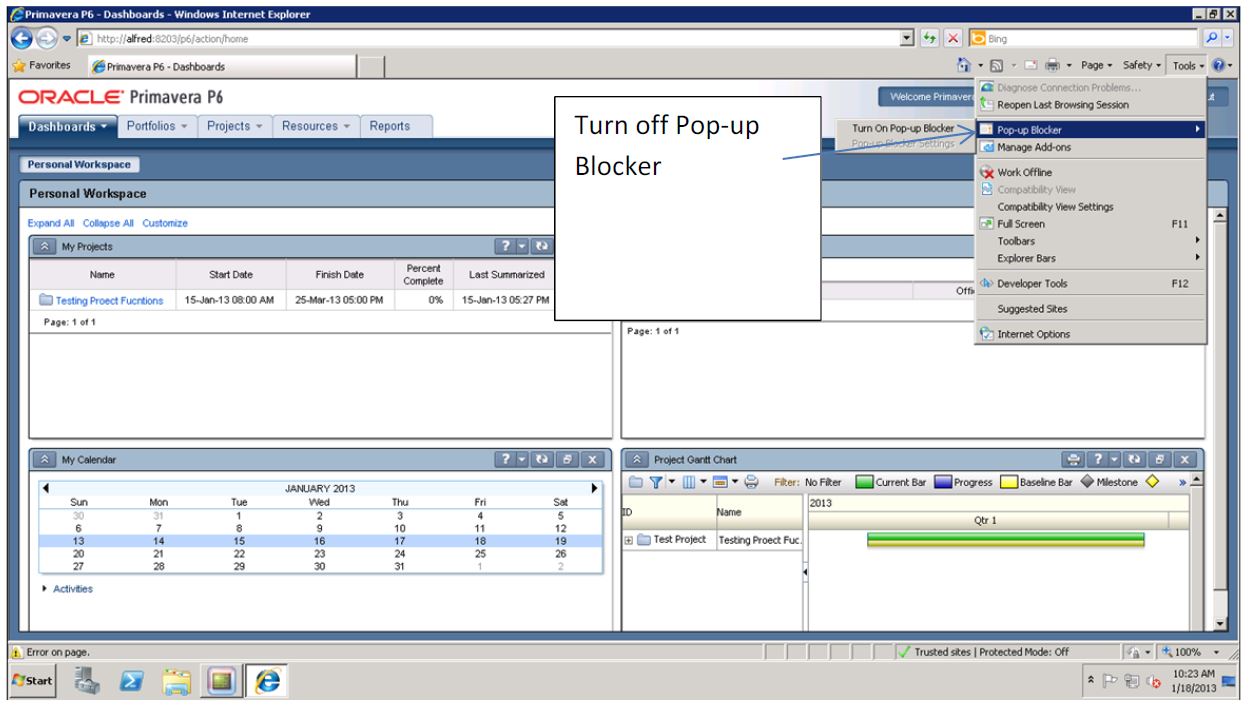This screenshot has height=711, width=1253.
Task: Click the Collapse All link
Action: point(108,223)
